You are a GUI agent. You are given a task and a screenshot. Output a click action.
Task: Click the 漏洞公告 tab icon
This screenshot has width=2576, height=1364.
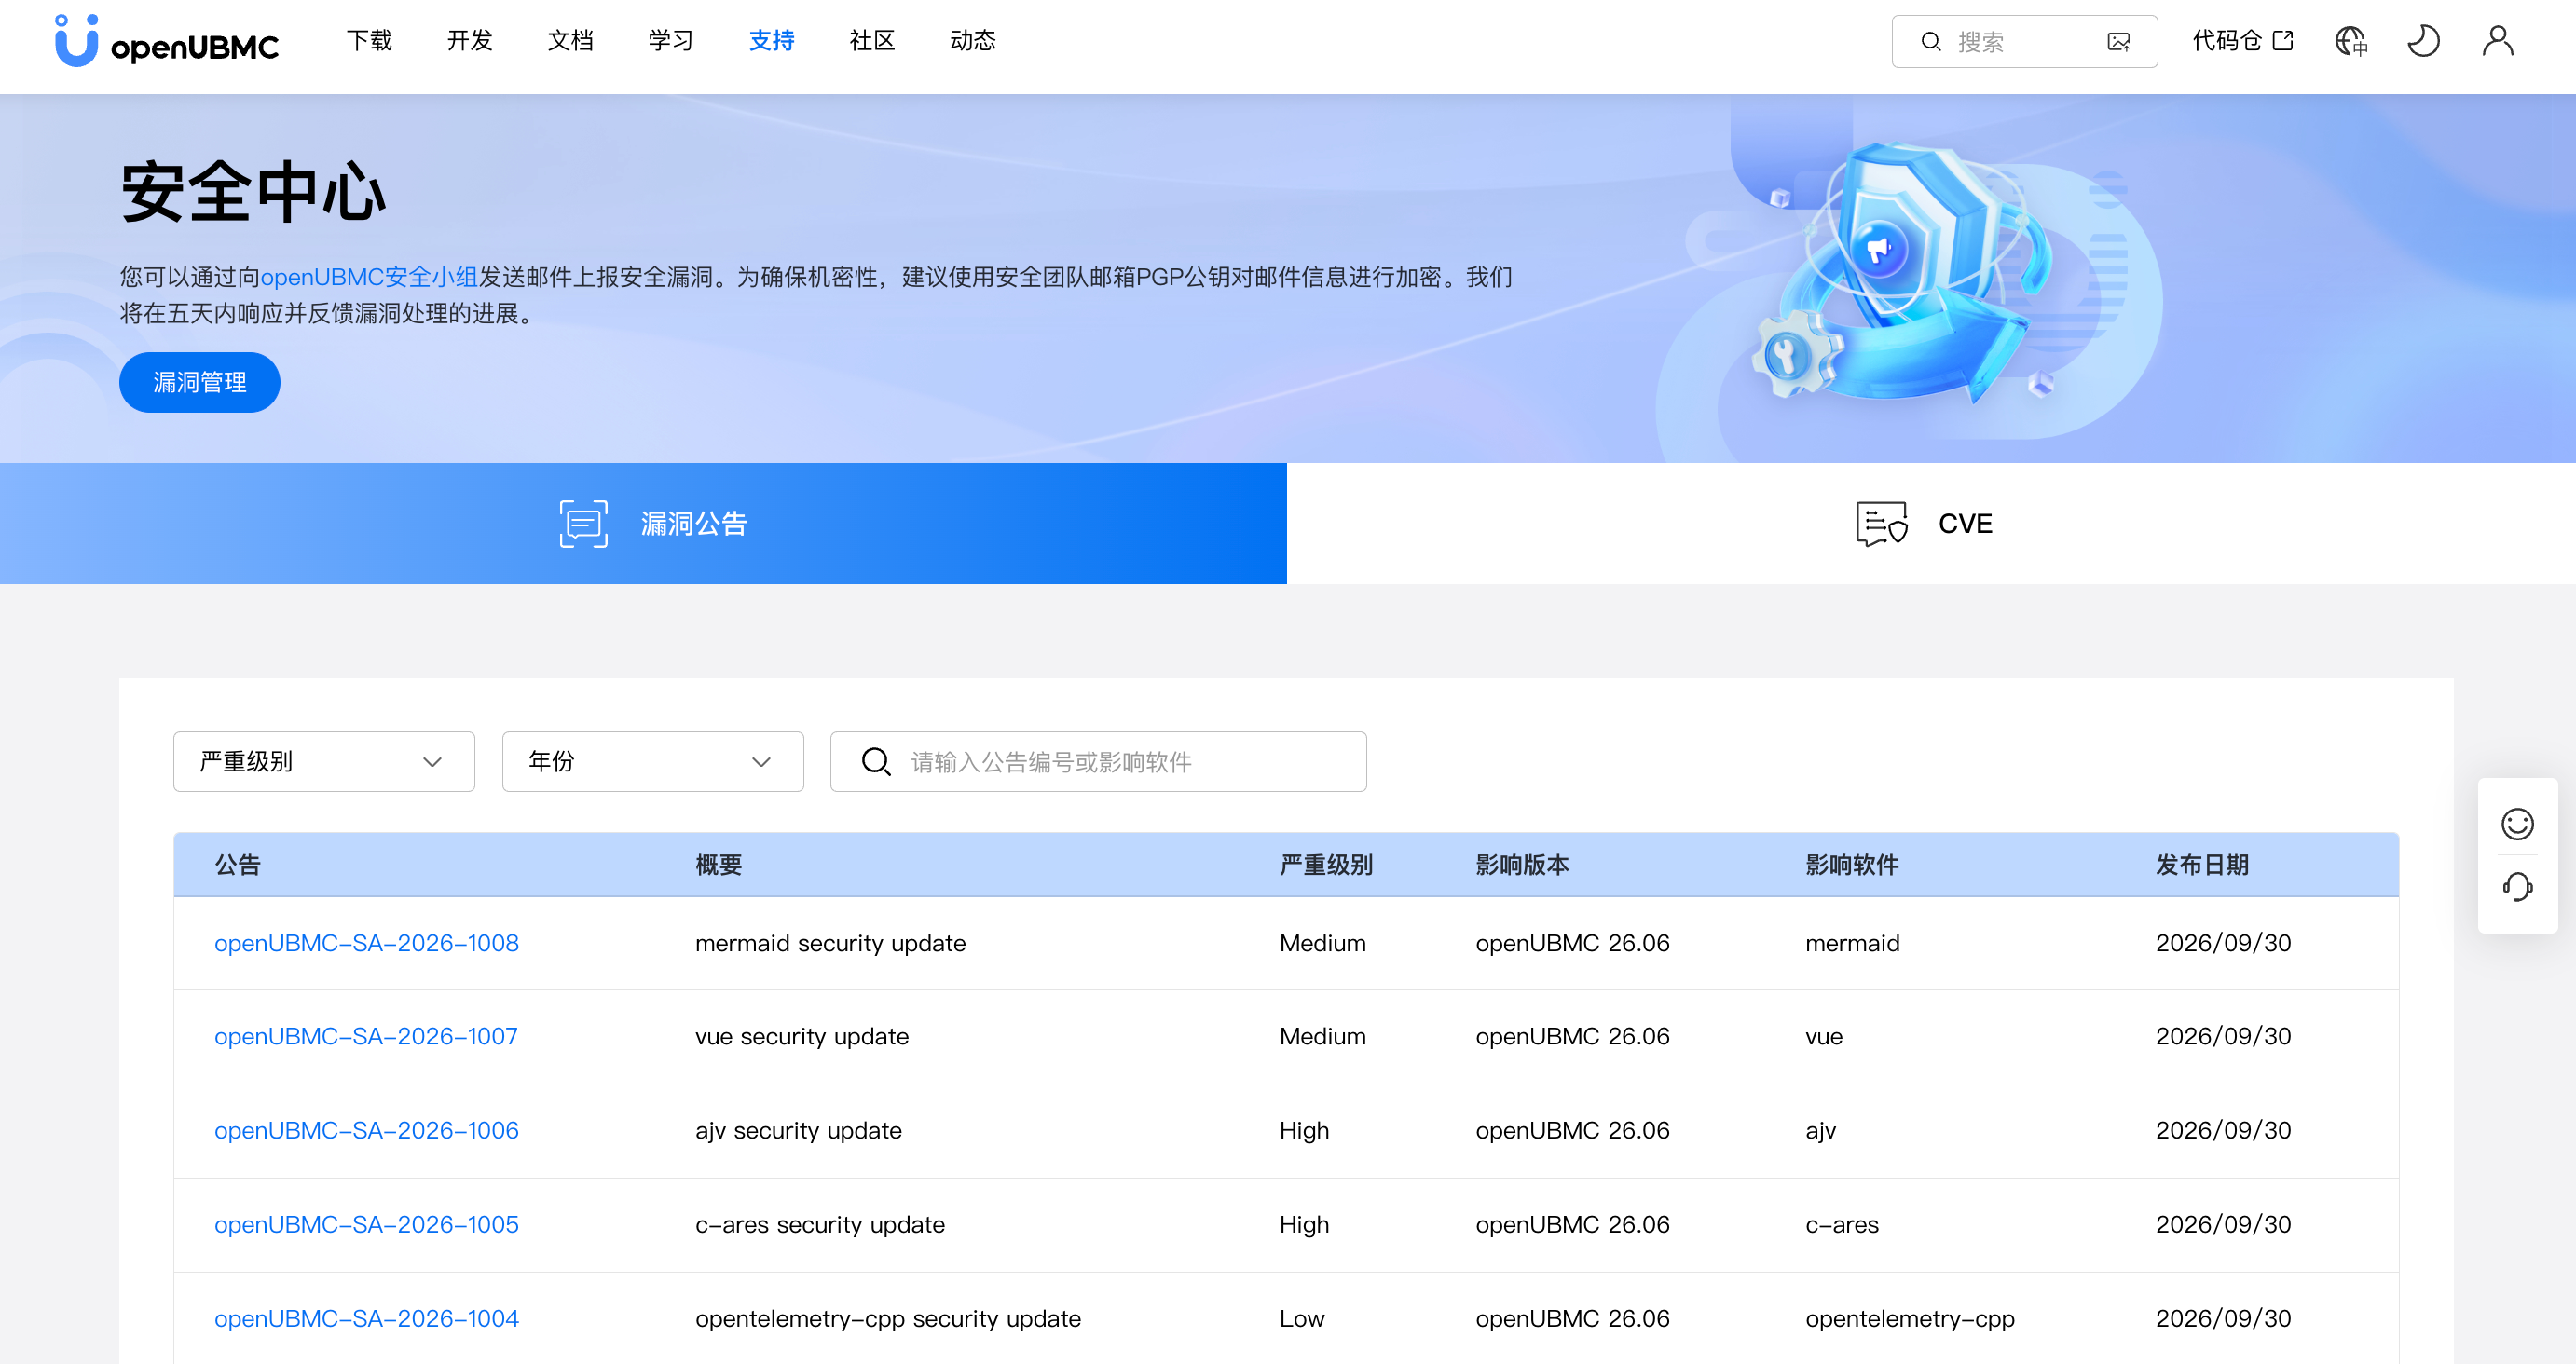click(583, 523)
